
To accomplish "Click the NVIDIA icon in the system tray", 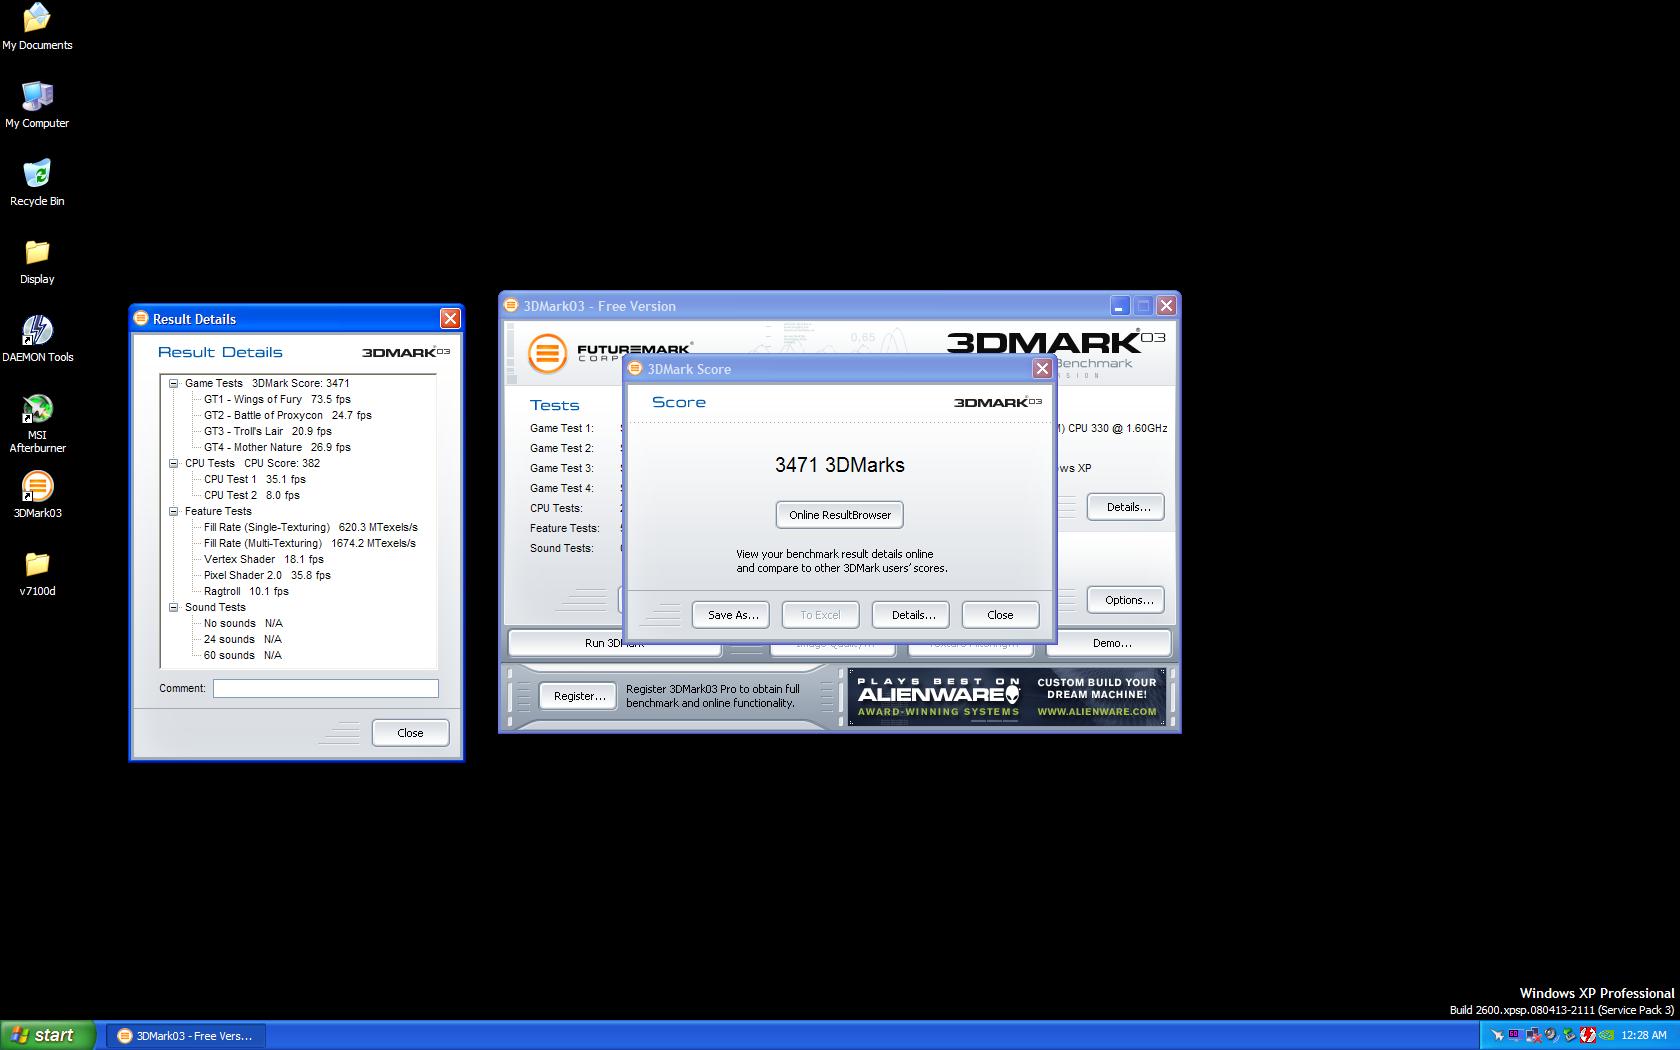I will point(1605,1037).
